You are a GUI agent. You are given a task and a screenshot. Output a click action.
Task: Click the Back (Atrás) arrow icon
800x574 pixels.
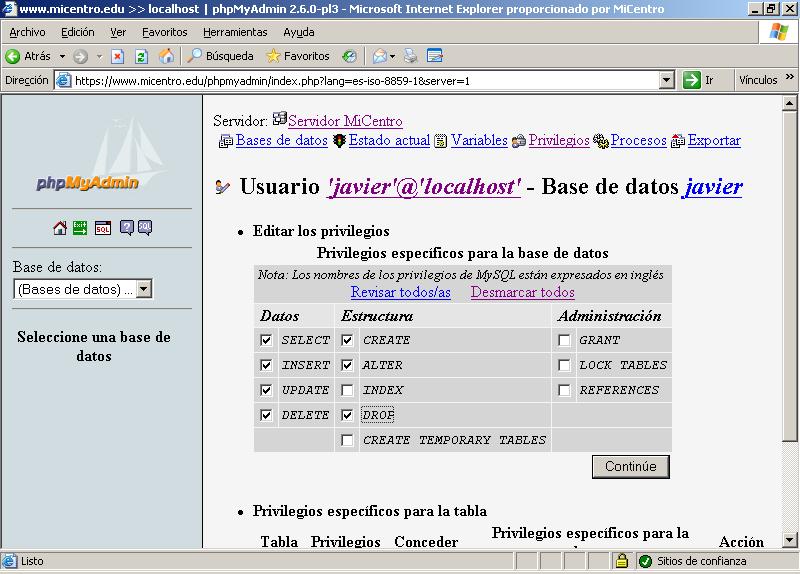click(13, 56)
